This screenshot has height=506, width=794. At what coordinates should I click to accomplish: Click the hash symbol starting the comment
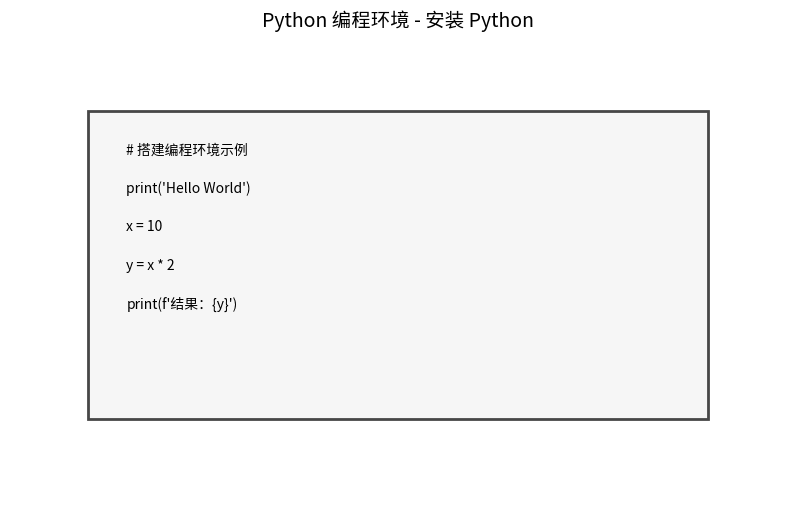[130, 150]
